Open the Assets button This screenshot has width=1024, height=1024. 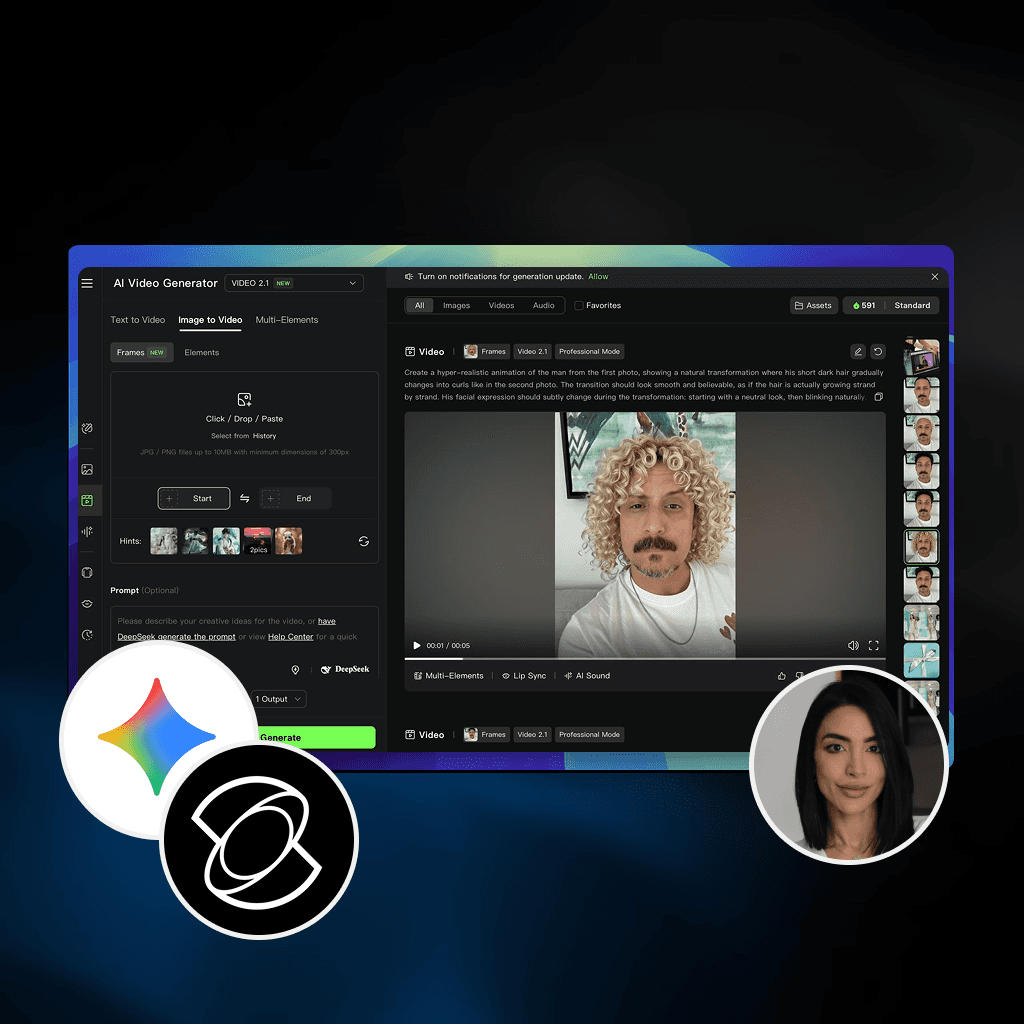click(813, 306)
